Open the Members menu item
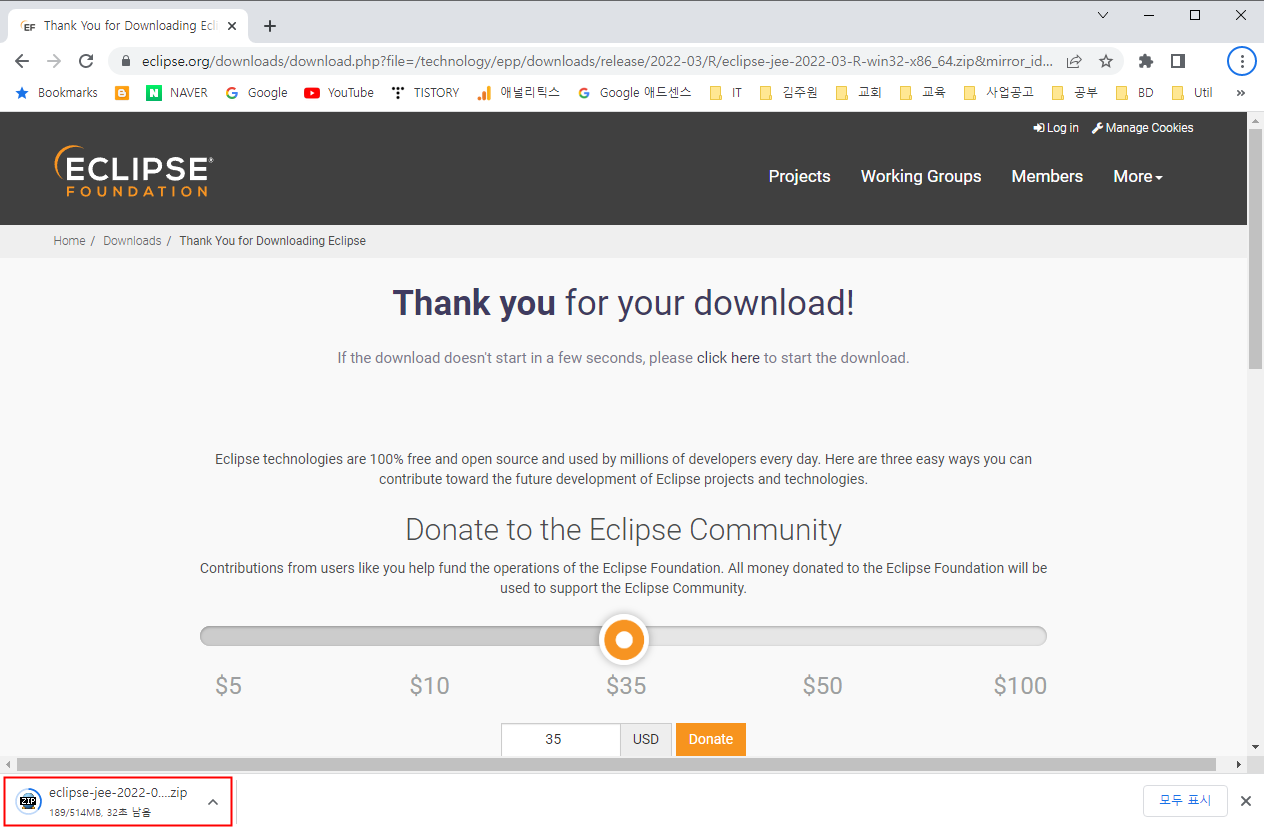 click(x=1047, y=176)
